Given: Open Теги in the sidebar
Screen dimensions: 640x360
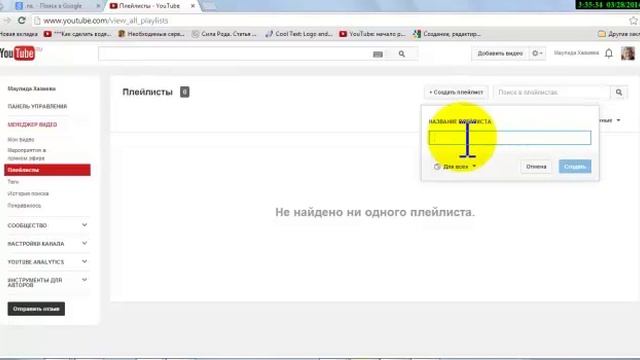Looking at the screenshot, I should 13,182.
